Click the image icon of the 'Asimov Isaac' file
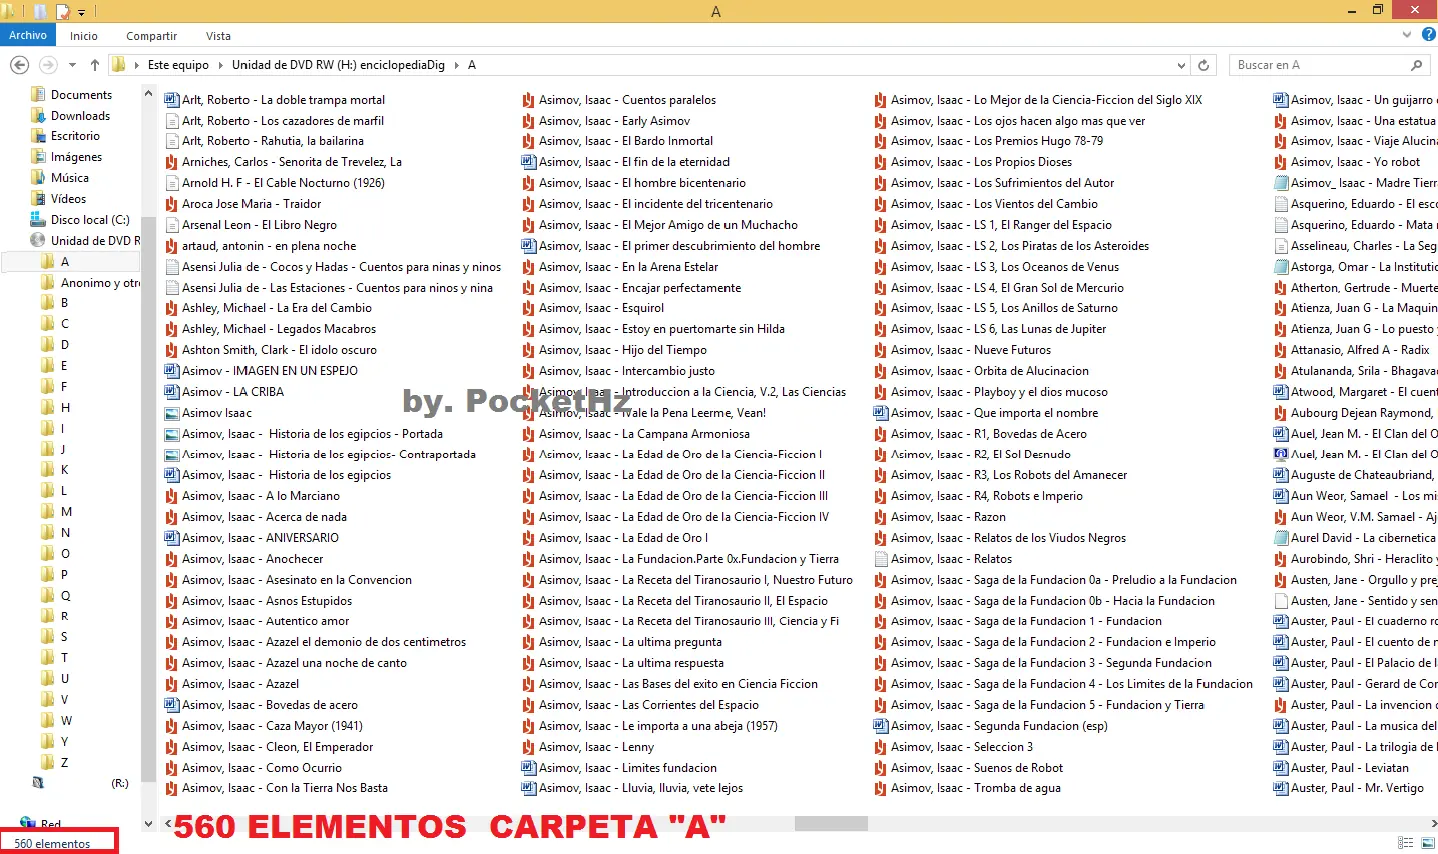 click(171, 413)
